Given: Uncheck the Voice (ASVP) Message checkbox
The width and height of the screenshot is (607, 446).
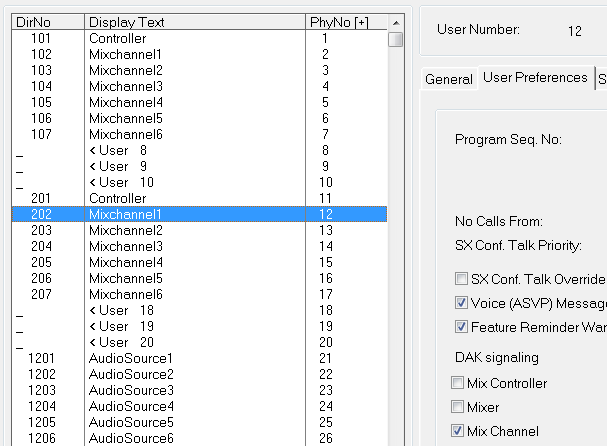Looking at the screenshot, I should pos(461,303).
